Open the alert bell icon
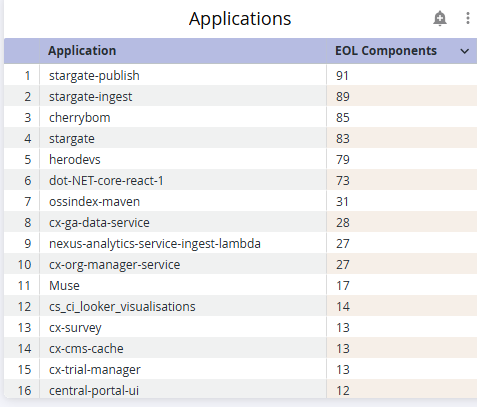 pyautogui.click(x=440, y=18)
